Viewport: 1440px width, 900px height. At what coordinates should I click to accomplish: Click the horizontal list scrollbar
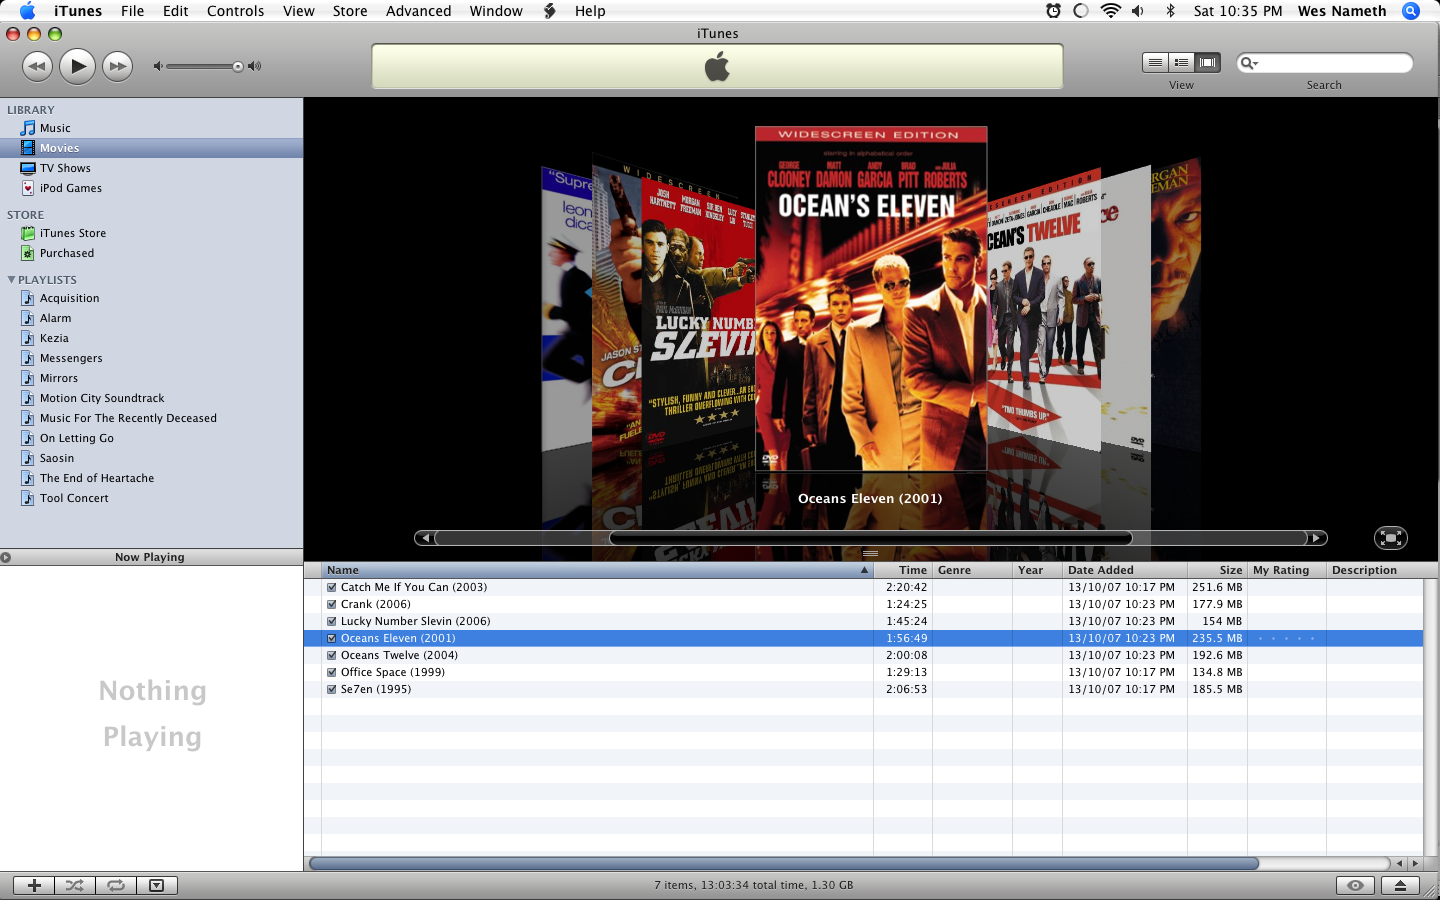click(x=784, y=863)
